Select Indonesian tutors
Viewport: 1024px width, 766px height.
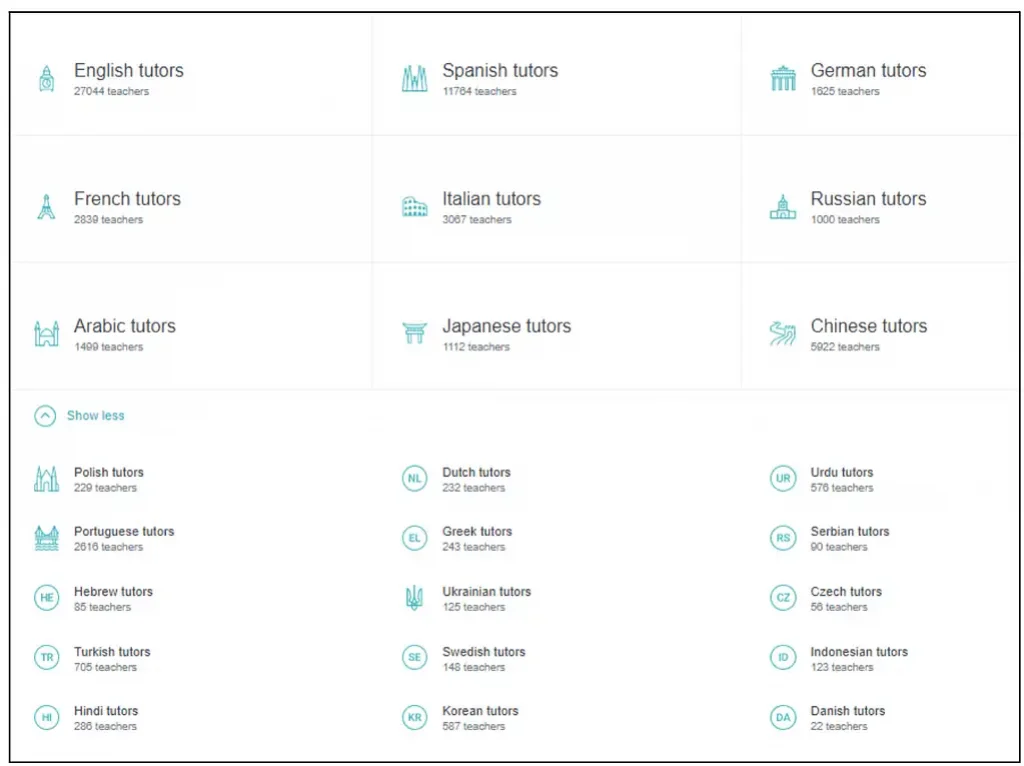coord(859,652)
